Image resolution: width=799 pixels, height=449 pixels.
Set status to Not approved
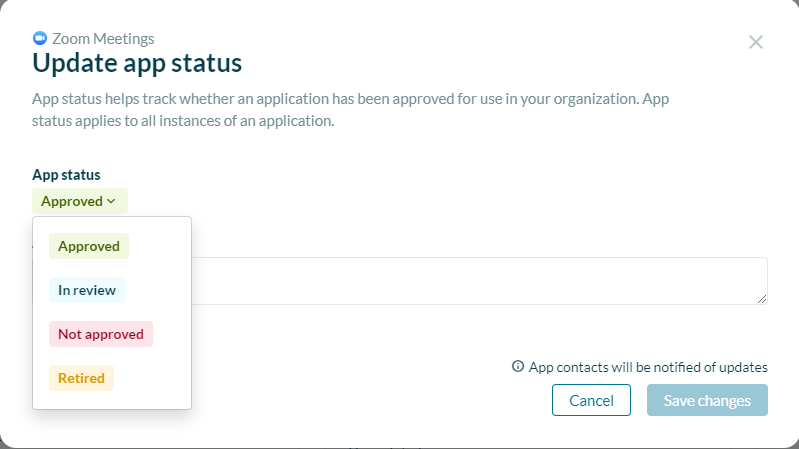click(101, 334)
